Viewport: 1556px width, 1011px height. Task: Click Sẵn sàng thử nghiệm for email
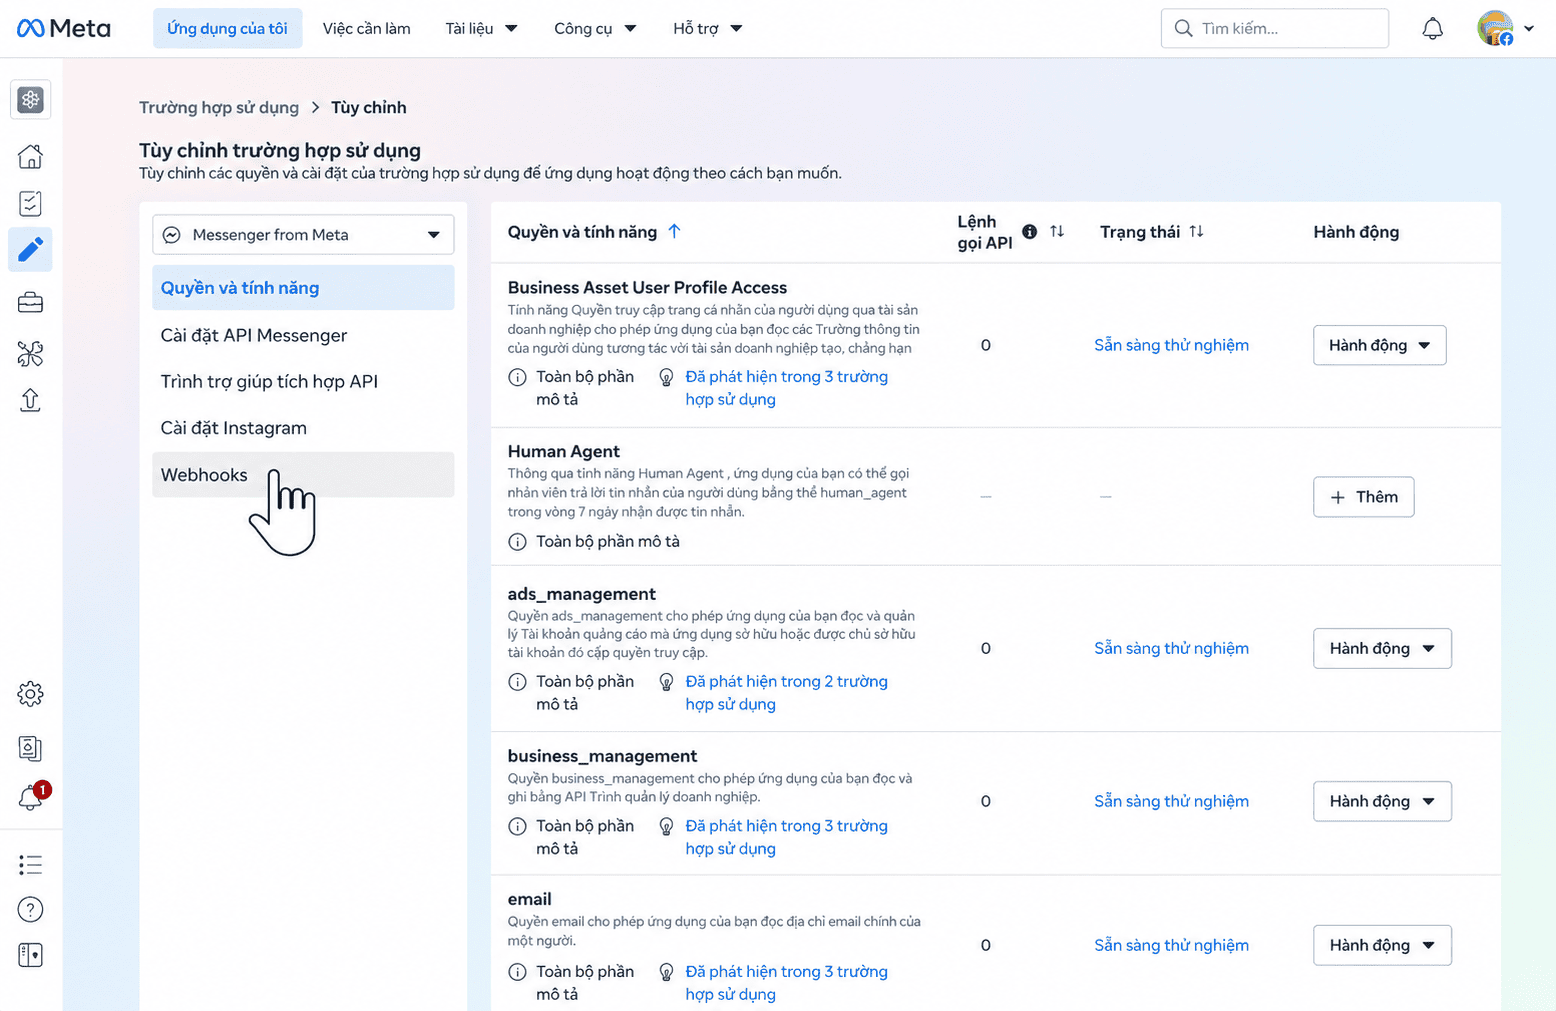(1171, 945)
